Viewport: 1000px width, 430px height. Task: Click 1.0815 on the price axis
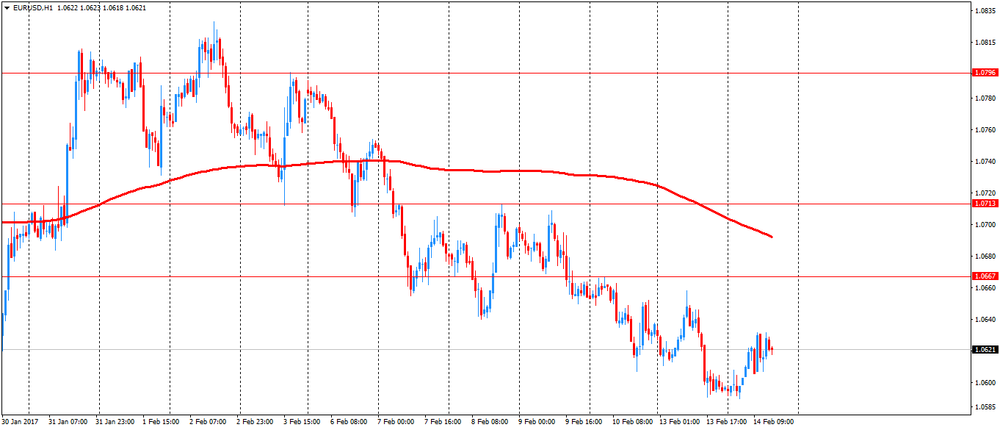point(983,42)
